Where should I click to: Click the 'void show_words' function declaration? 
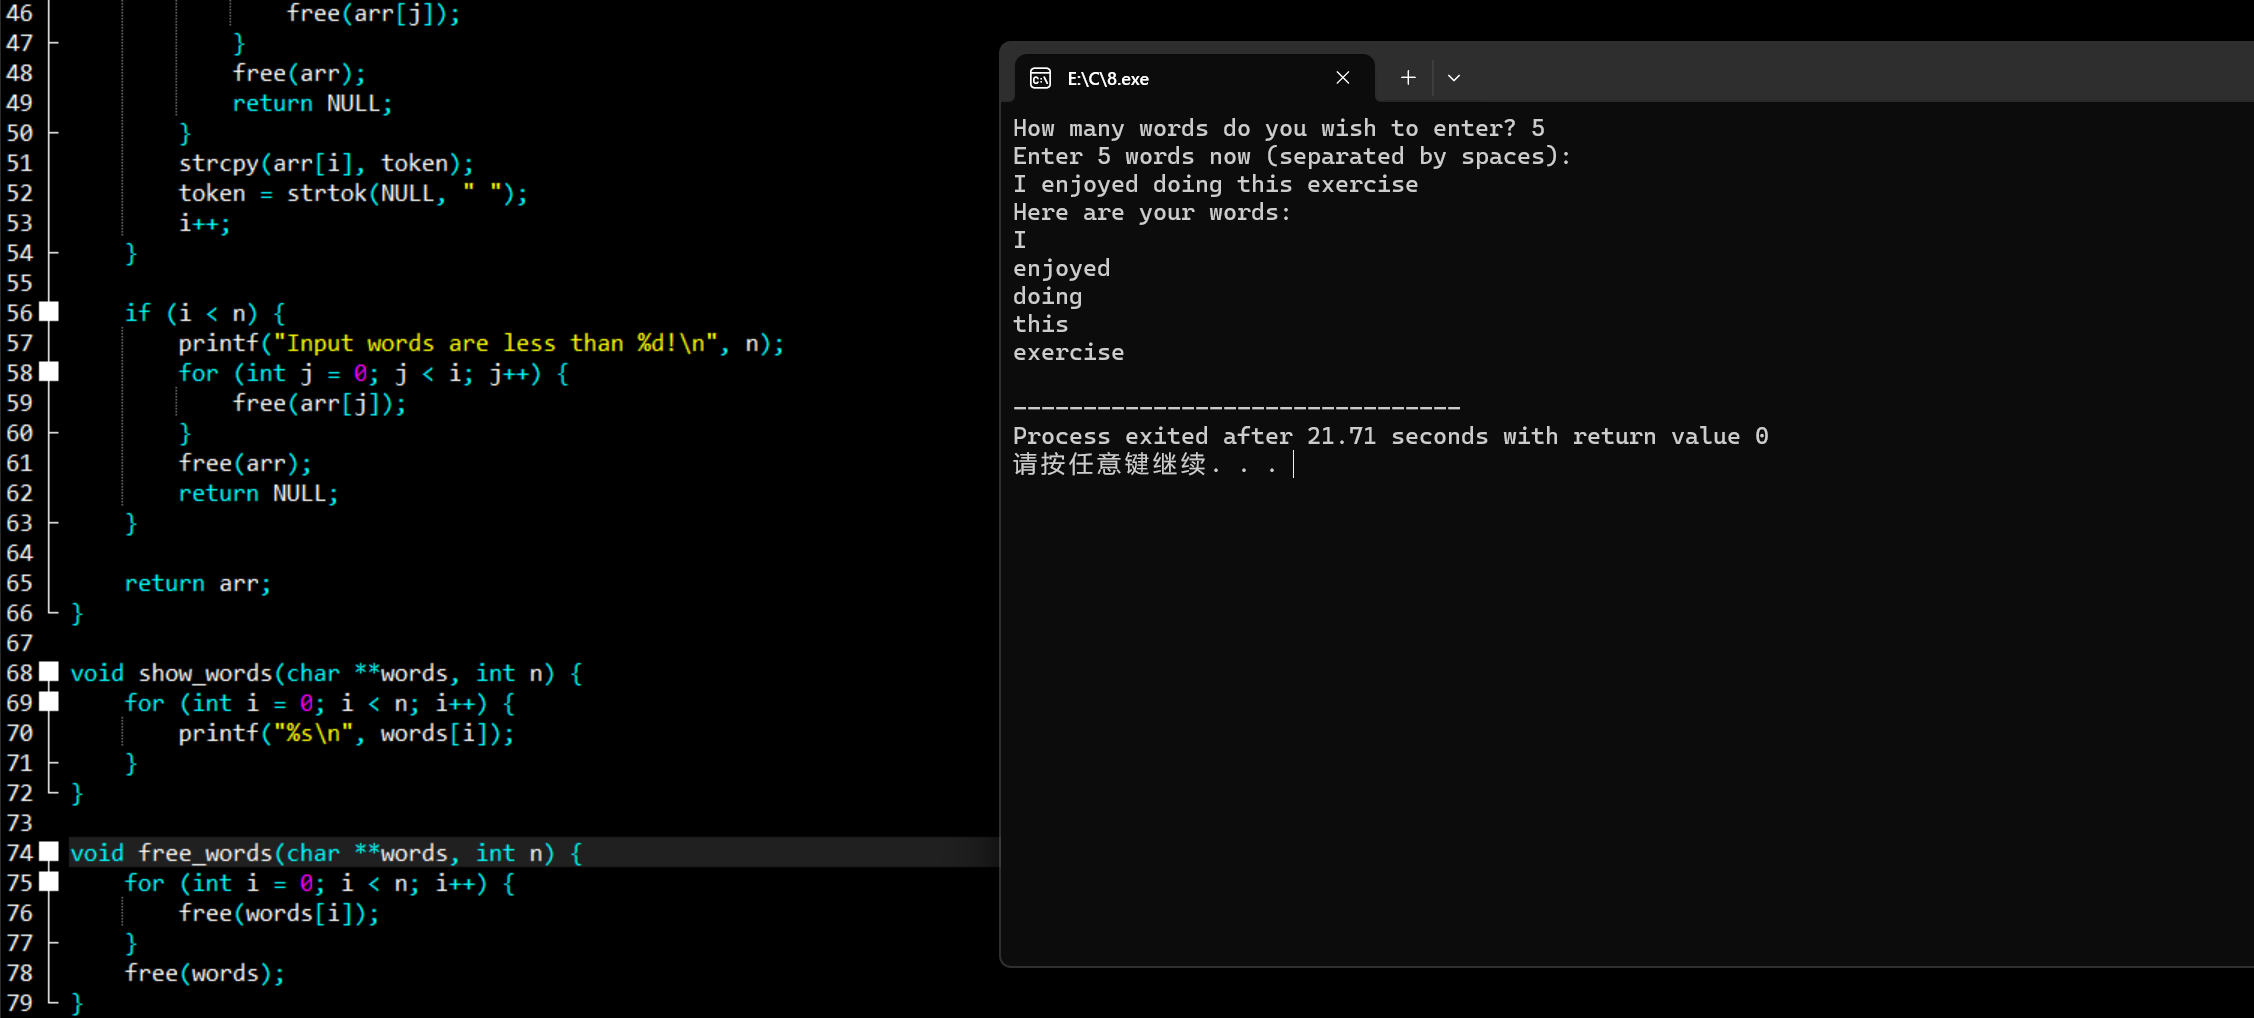326,673
